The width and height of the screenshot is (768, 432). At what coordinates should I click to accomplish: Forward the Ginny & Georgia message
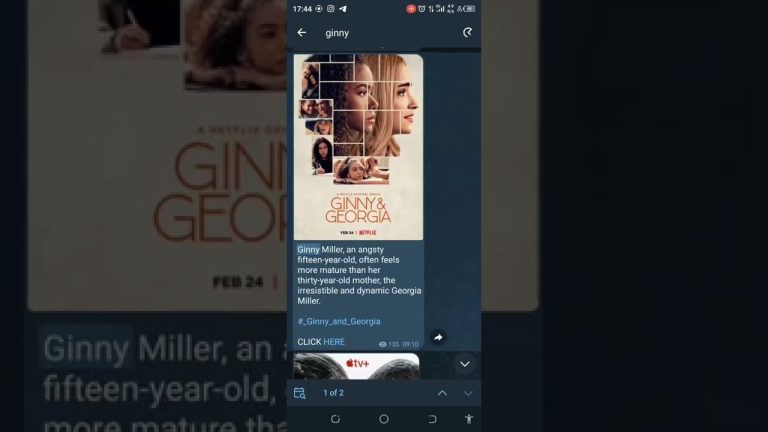pos(438,337)
